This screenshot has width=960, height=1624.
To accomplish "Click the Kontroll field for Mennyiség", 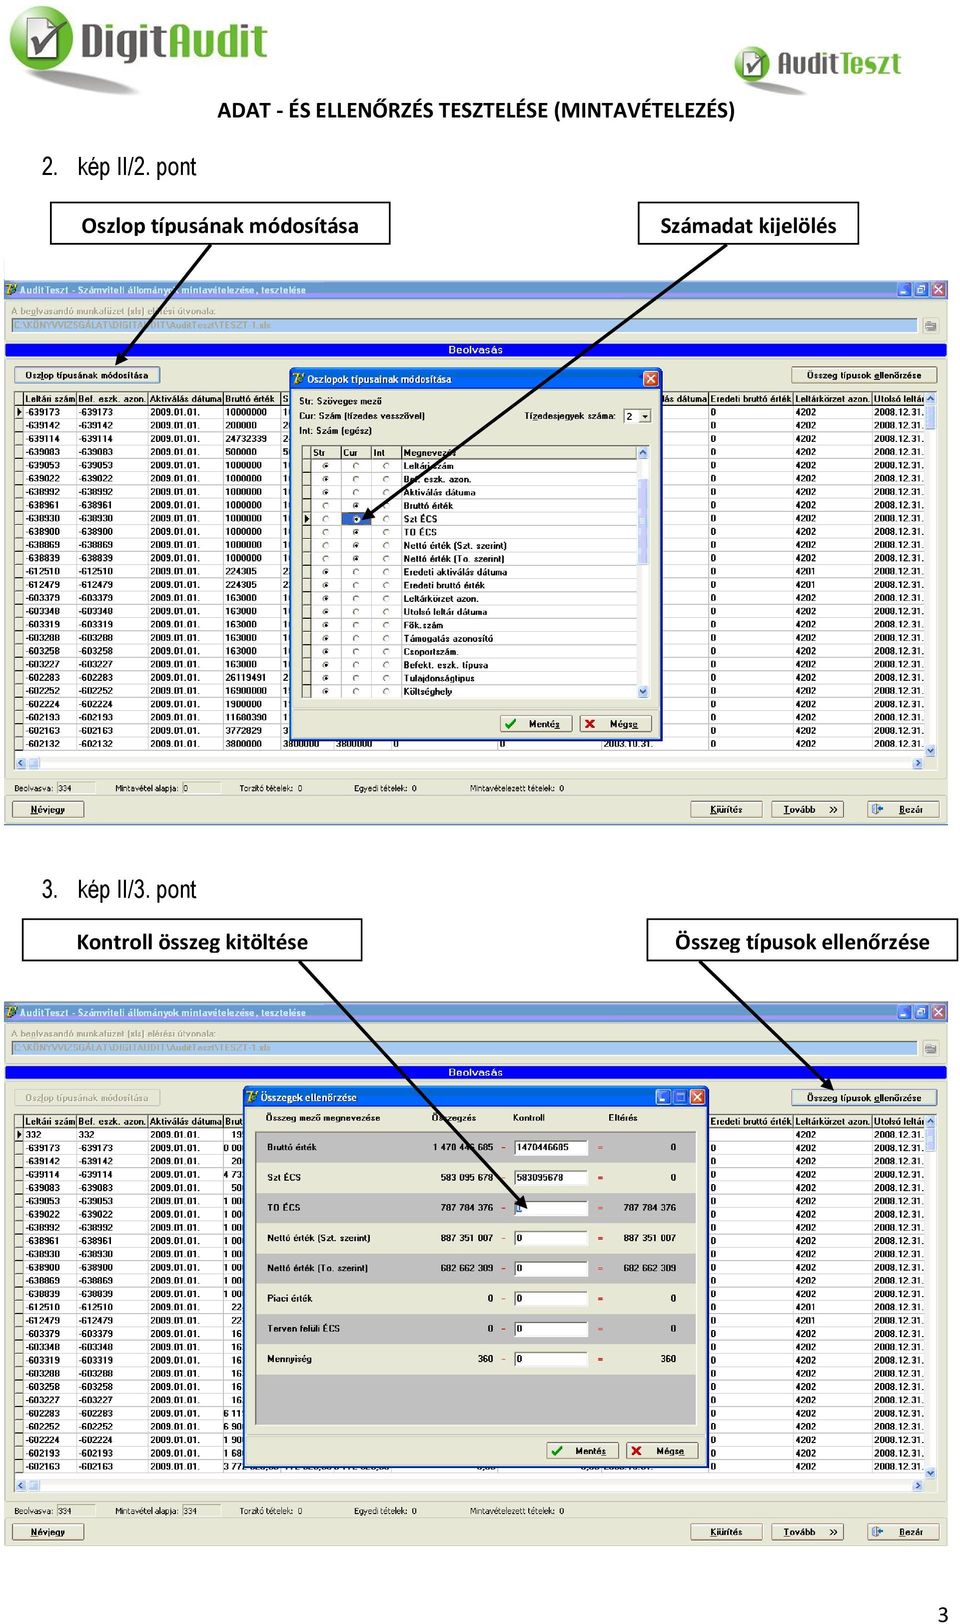I will (550, 1359).
